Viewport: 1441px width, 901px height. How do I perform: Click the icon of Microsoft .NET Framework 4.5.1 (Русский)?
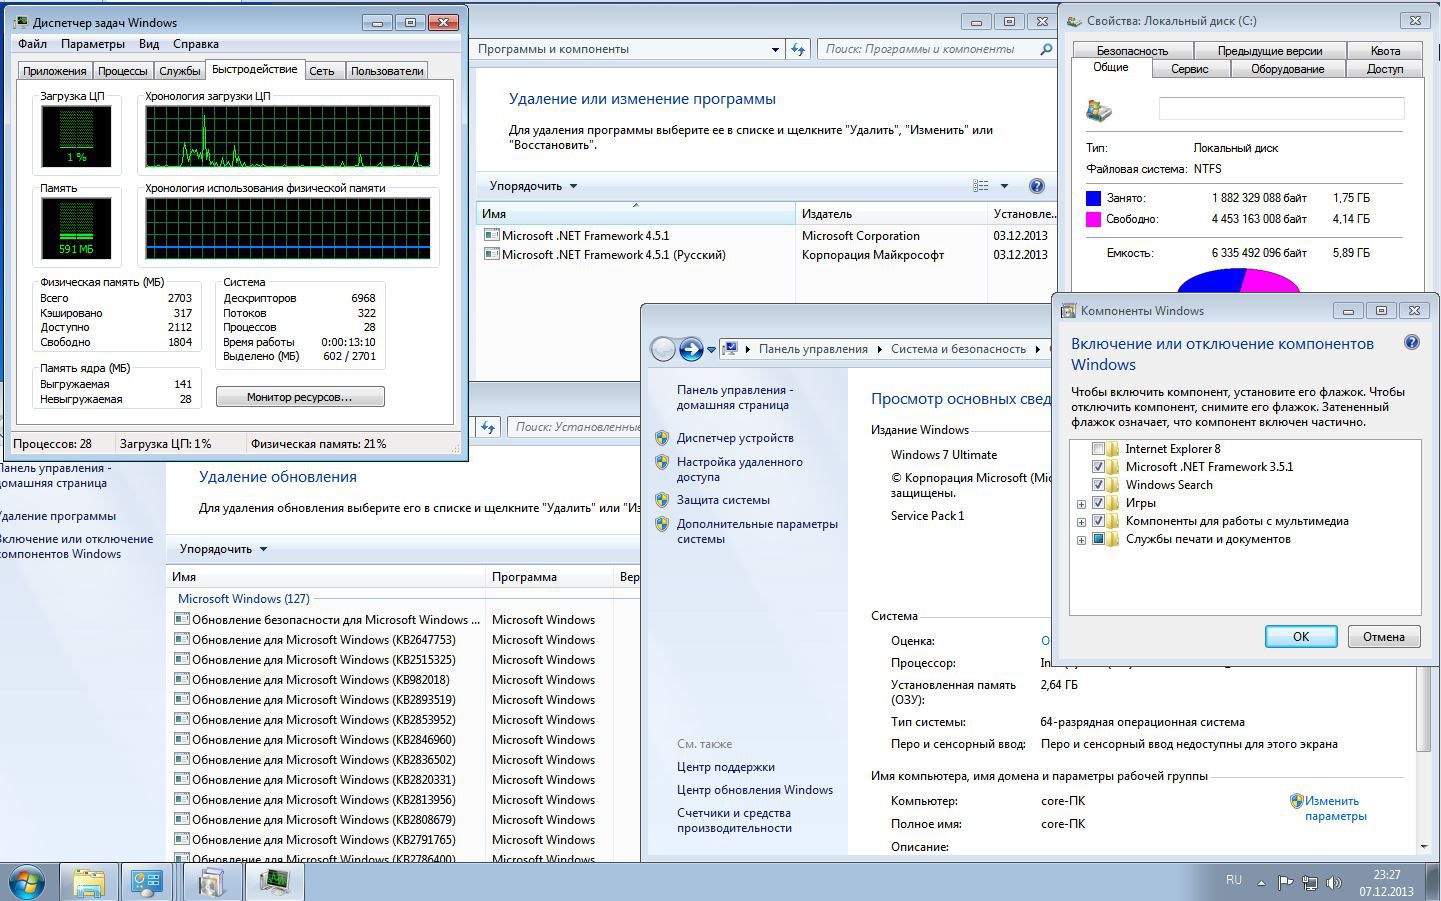click(491, 255)
